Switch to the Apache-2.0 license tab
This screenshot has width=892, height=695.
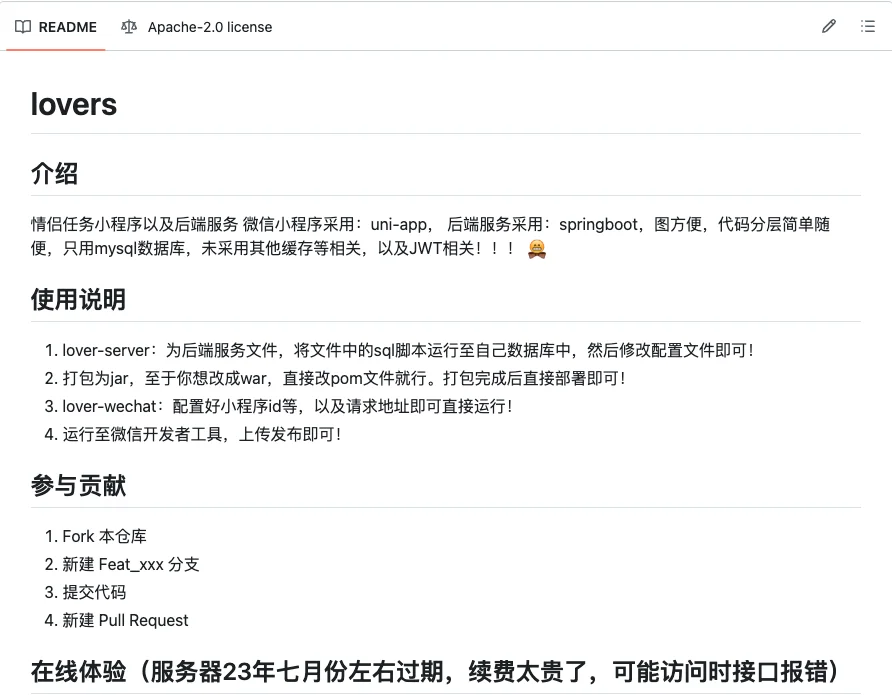coord(210,27)
